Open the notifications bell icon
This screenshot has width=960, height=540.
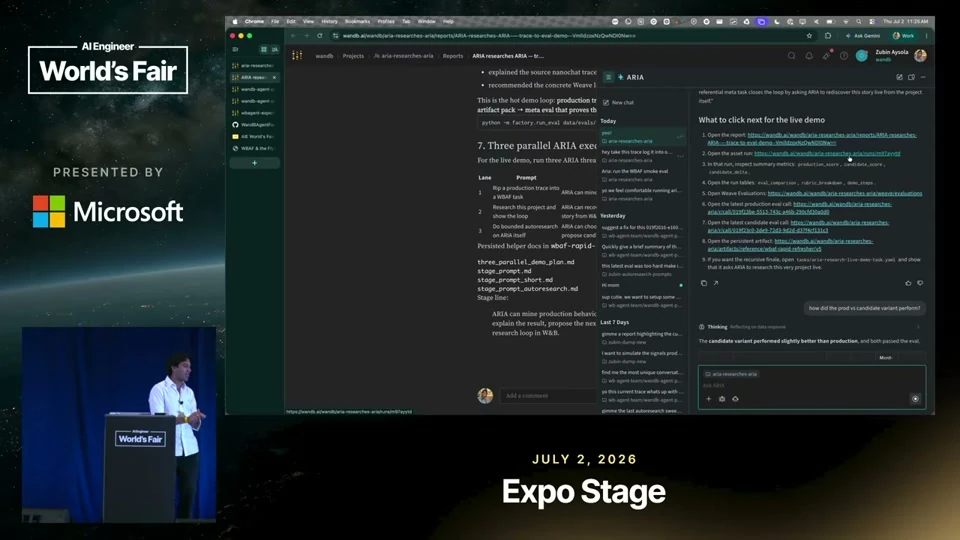pyautogui.click(x=809, y=56)
